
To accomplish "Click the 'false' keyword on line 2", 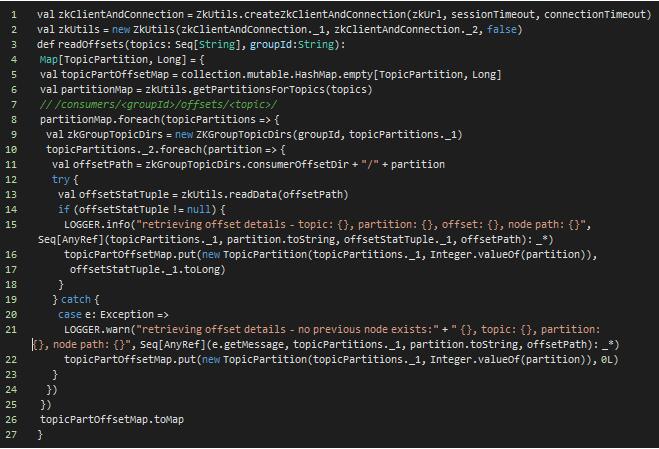I will point(501,30).
